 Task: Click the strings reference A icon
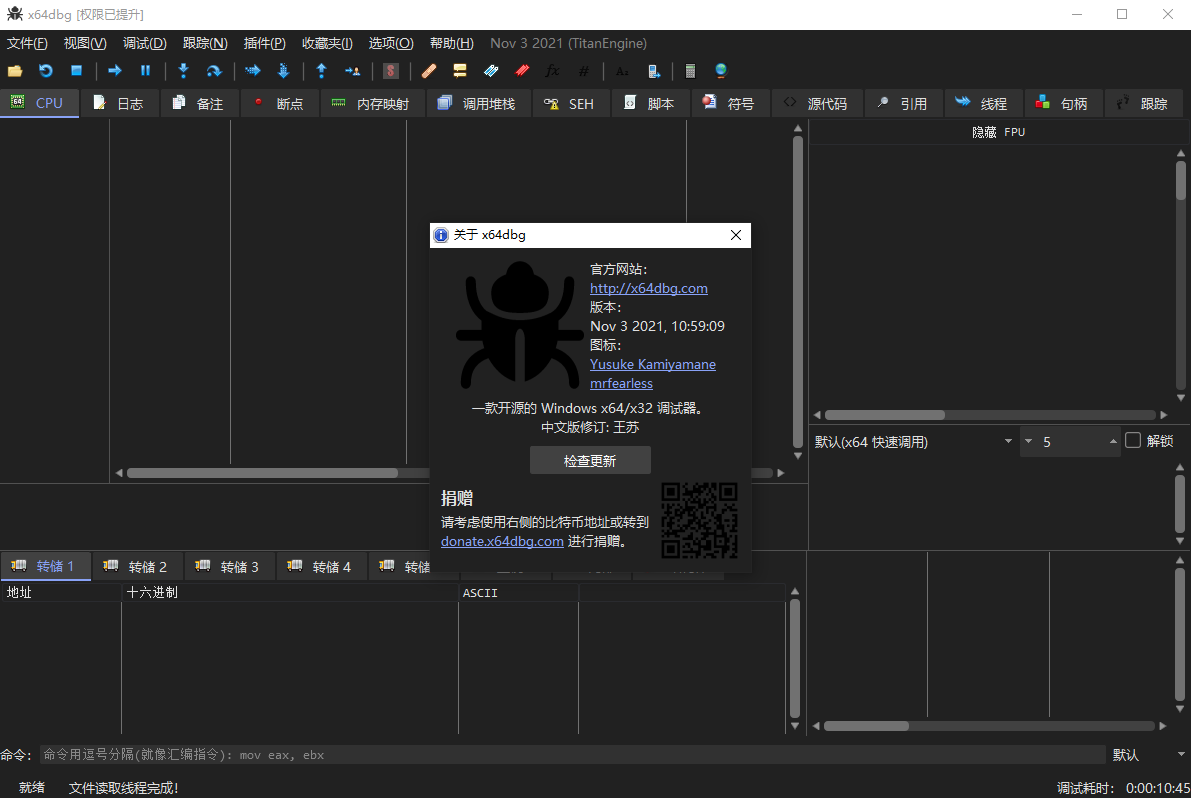pos(622,71)
